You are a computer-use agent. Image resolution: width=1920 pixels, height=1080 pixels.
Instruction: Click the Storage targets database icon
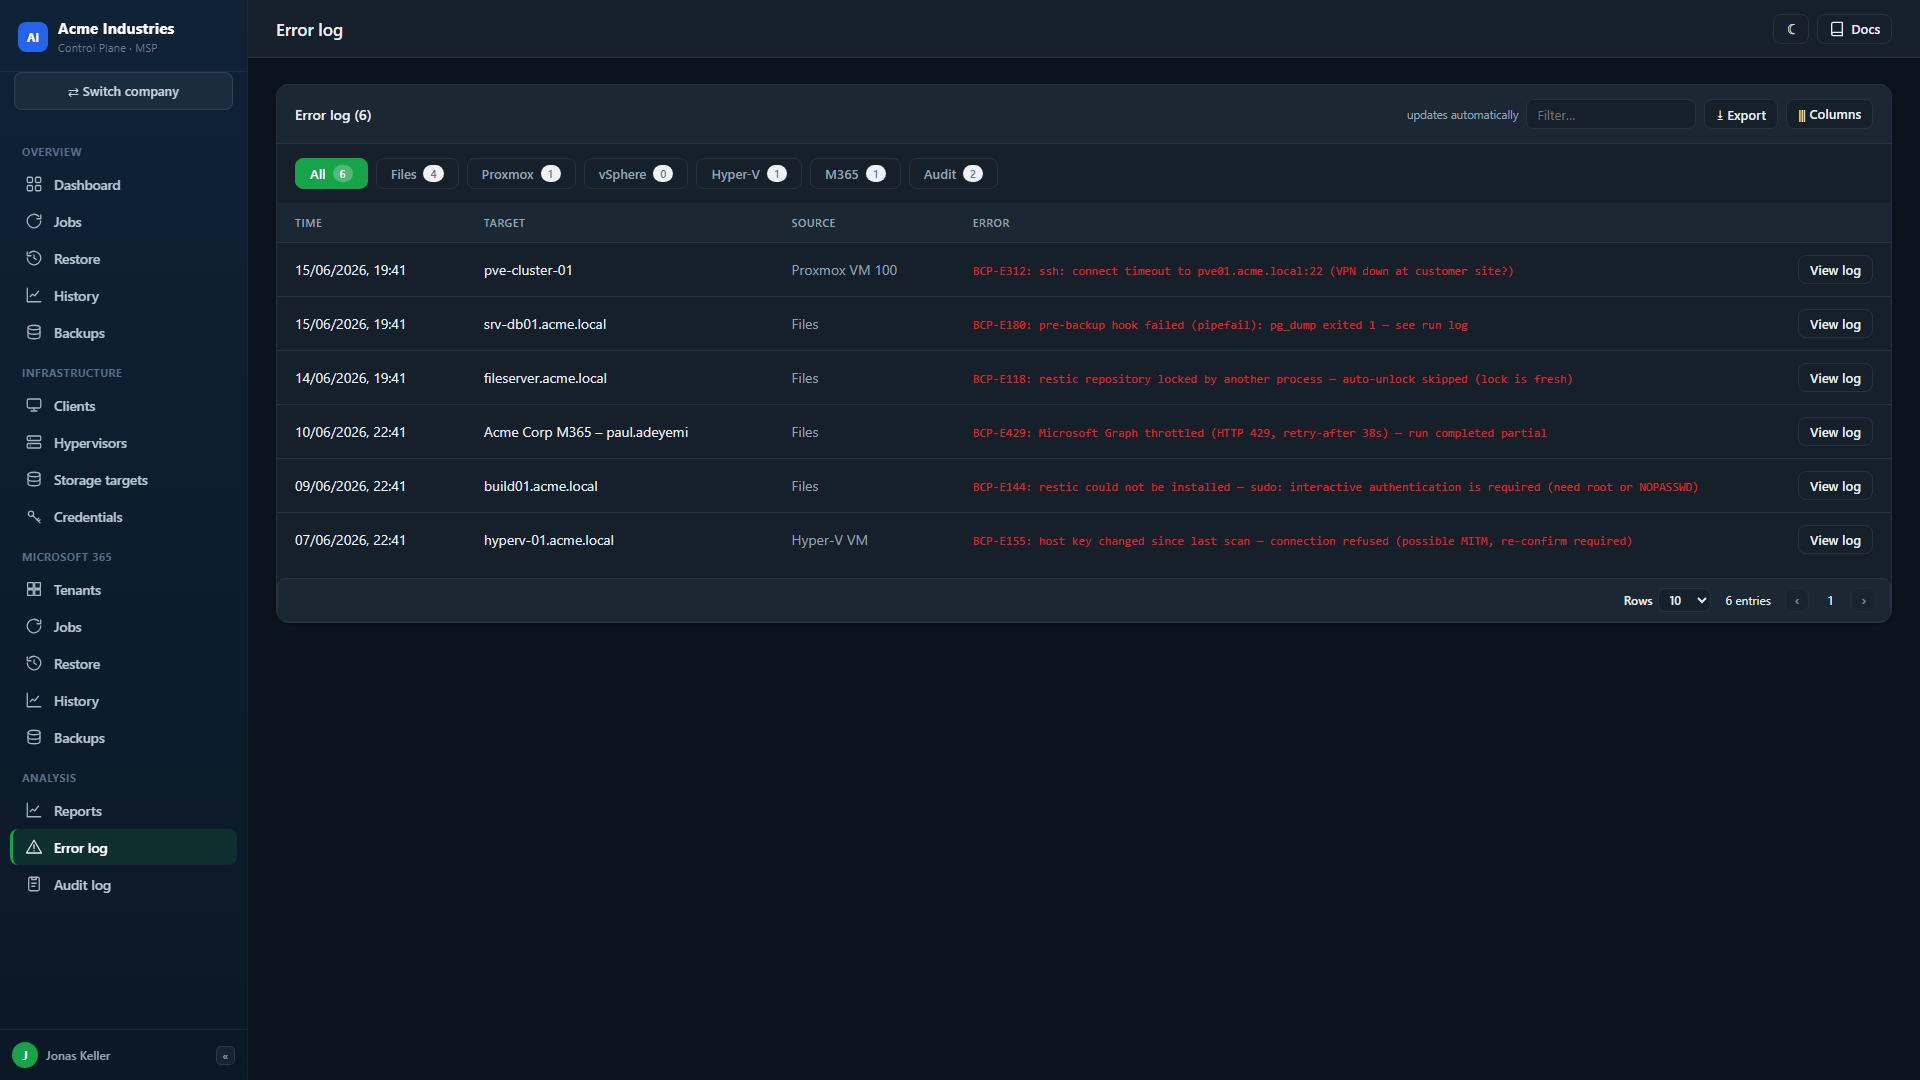34,480
